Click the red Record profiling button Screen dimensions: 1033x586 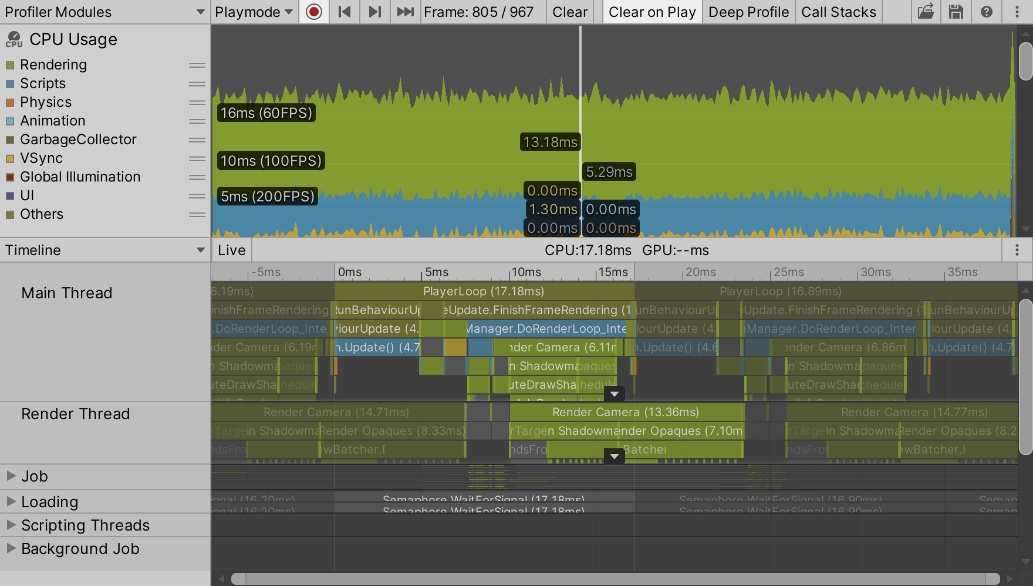pyautogui.click(x=314, y=12)
